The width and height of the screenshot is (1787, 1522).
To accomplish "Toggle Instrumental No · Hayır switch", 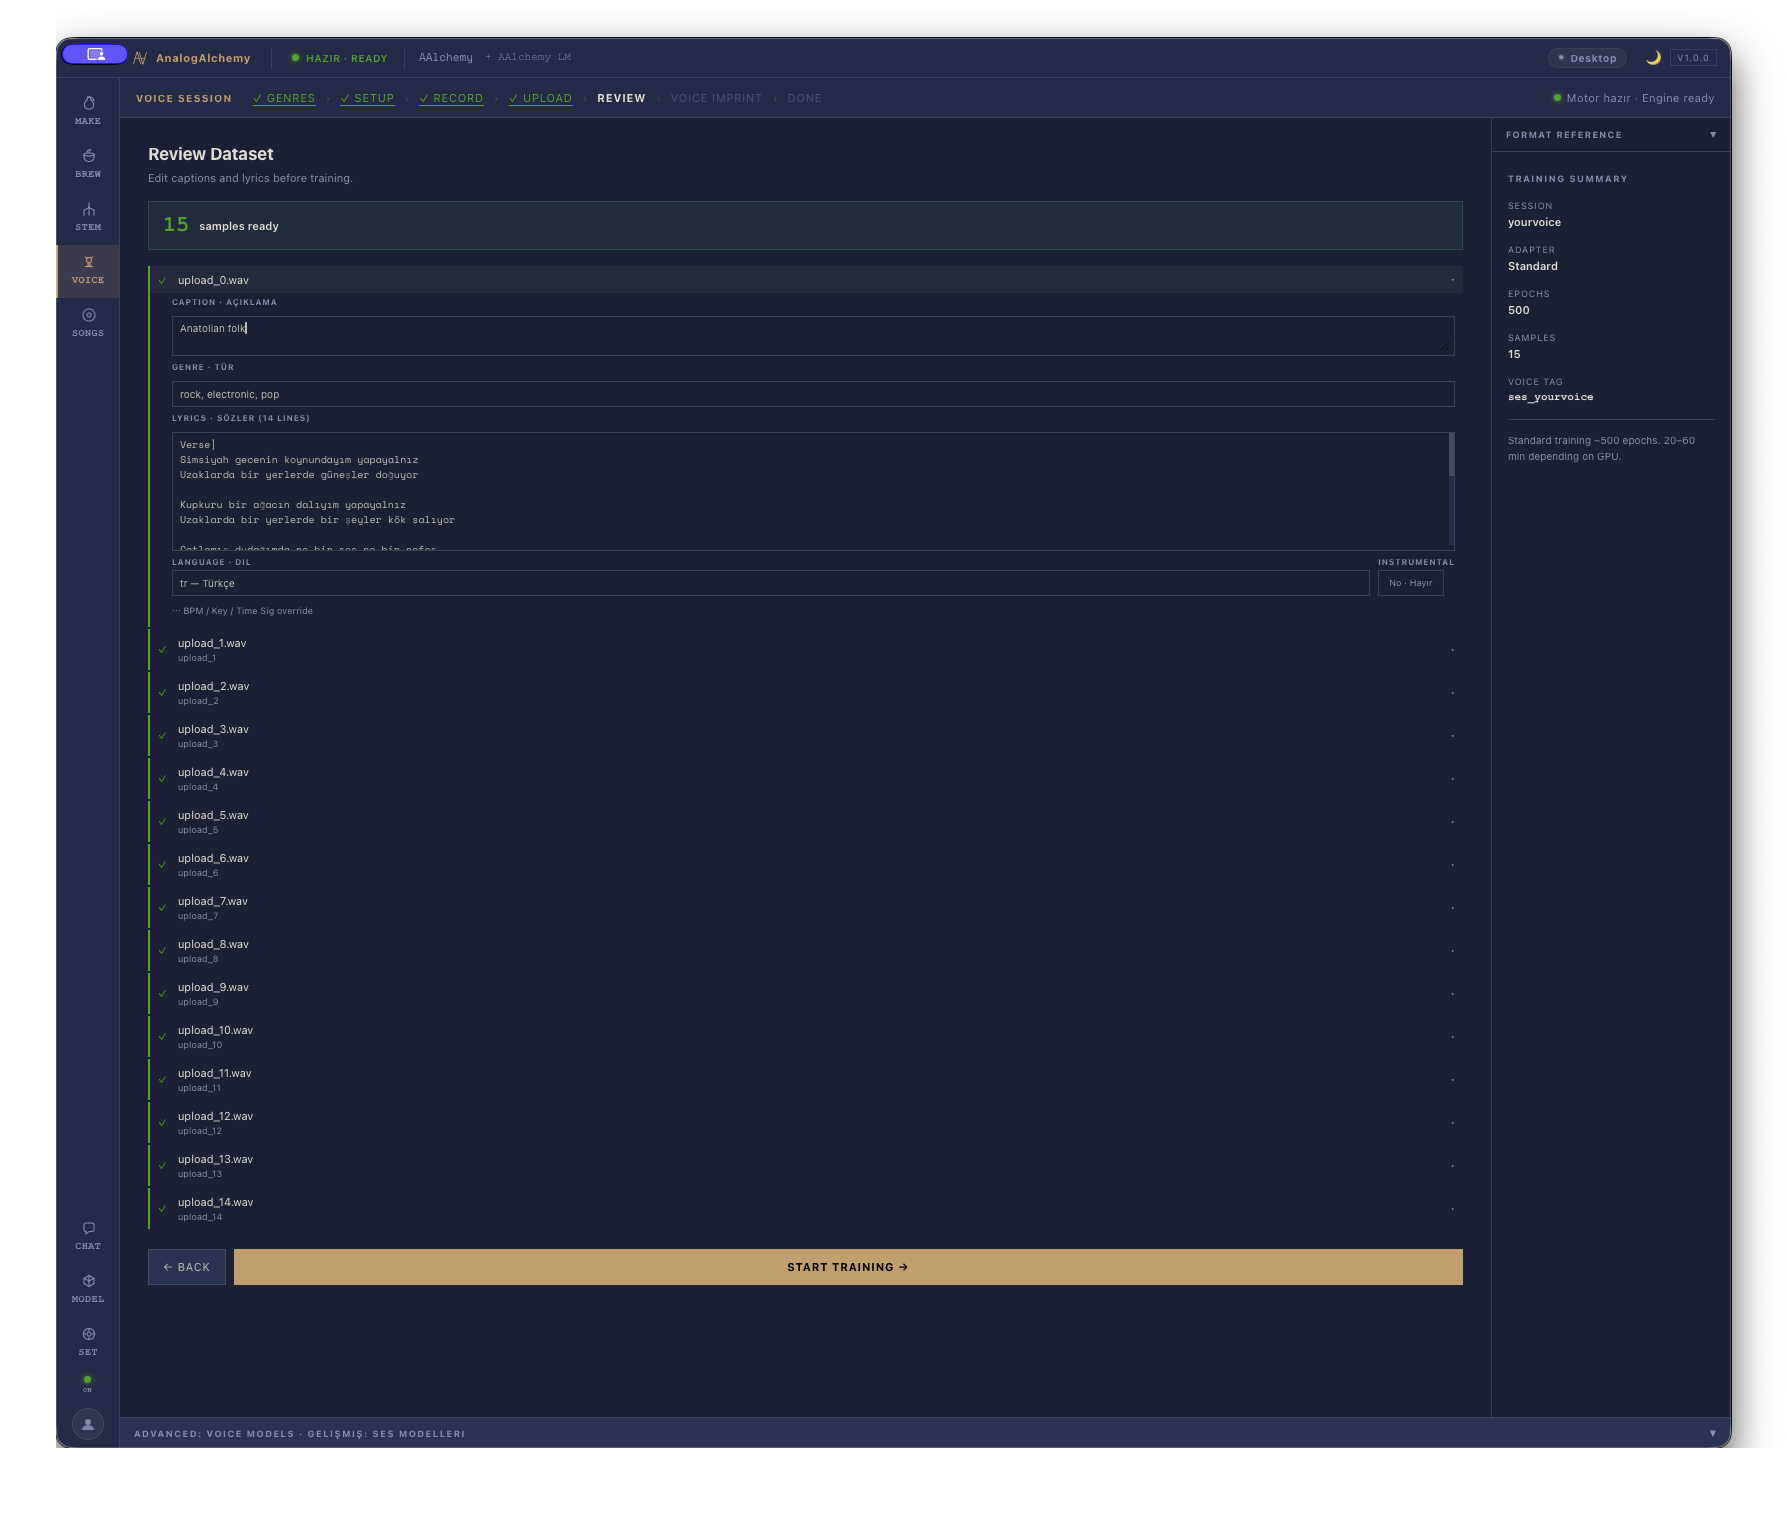I will point(1410,583).
